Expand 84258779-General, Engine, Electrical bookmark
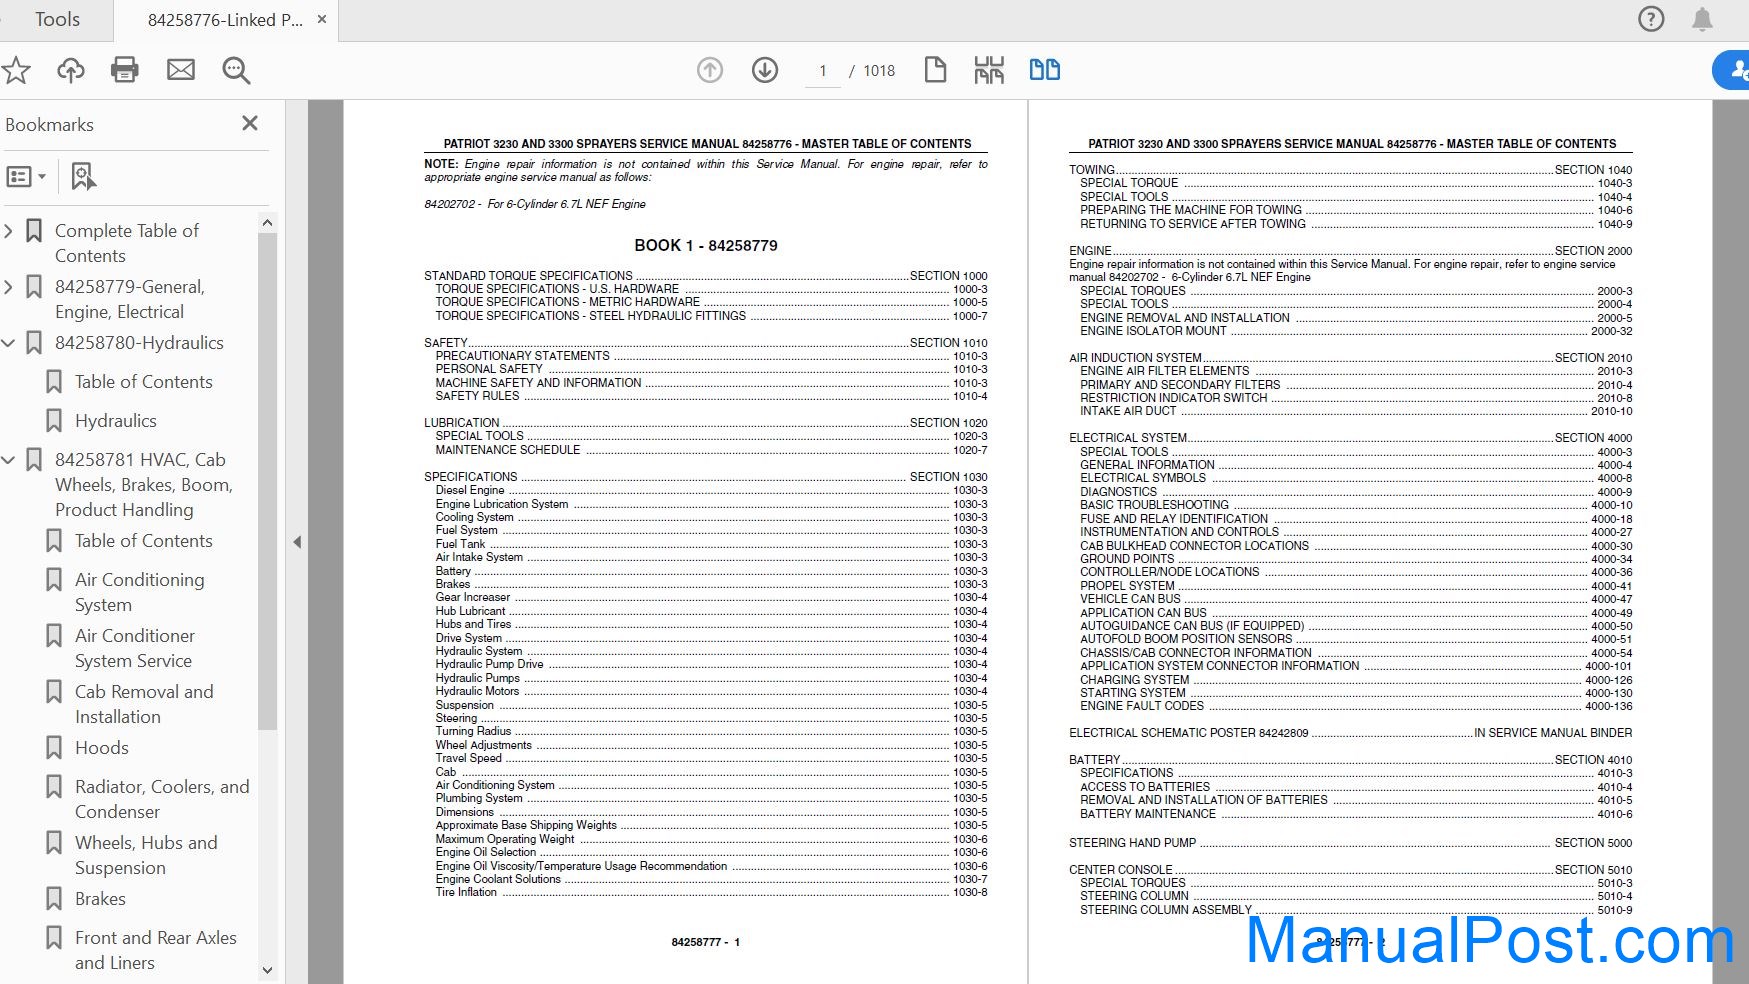Screen dimensions: 1749x984 coord(8,287)
